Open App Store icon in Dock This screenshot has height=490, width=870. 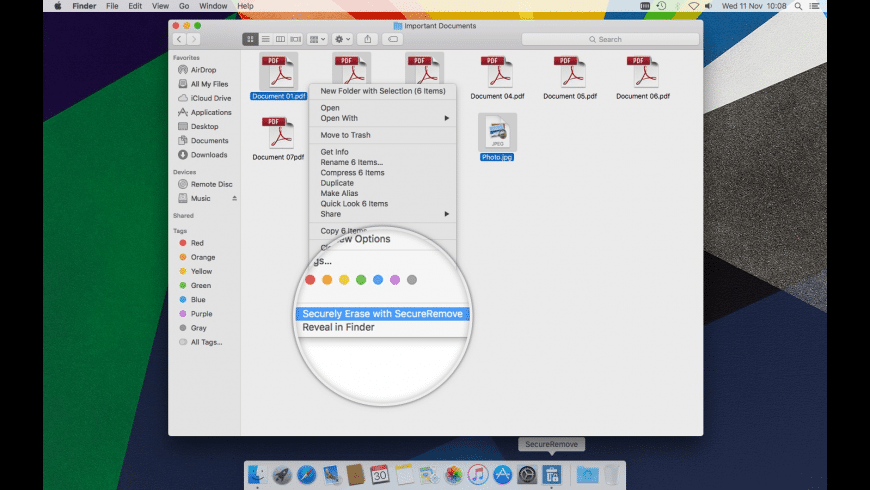tap(502, 474)
